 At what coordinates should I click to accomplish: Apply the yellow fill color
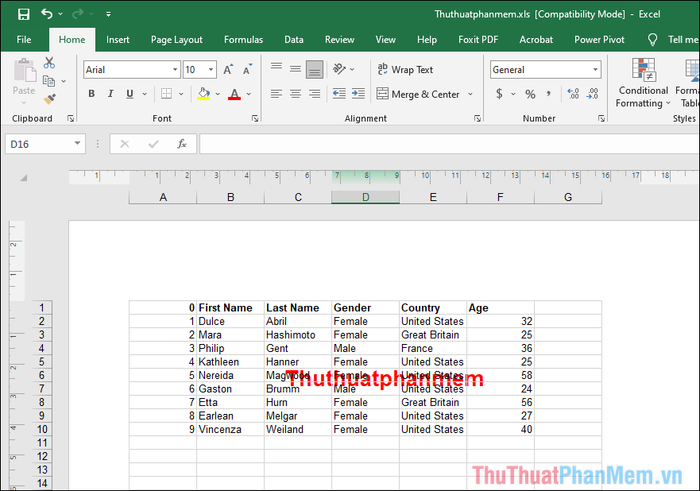pos(204,94)
